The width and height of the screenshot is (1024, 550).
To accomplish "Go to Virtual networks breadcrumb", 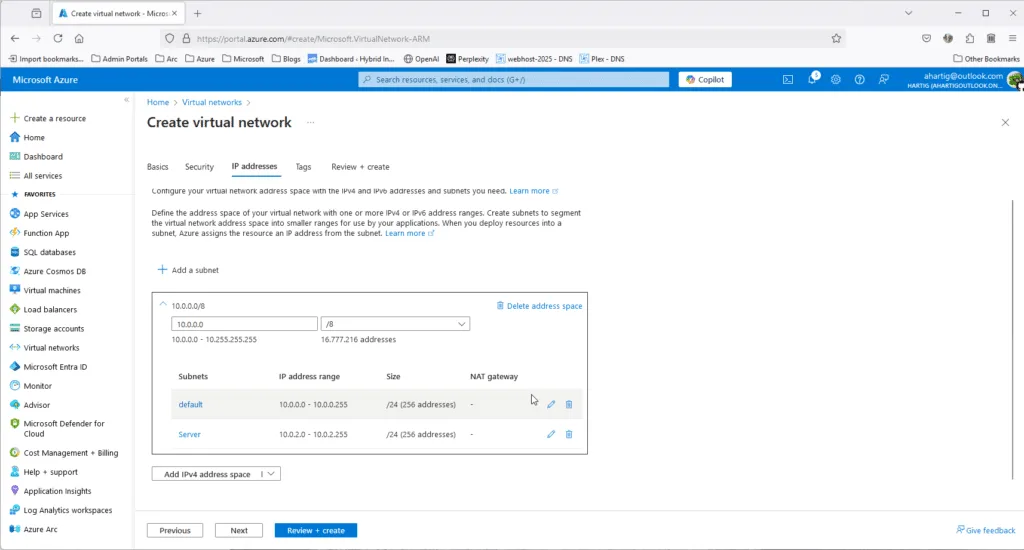I will pyautogui.click(x=212, y=103).
